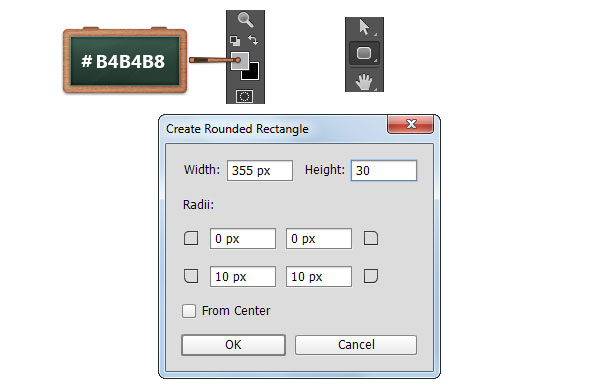Click the top-left corner radius icon
Screen dimensions: 600x389
point(191,238)
